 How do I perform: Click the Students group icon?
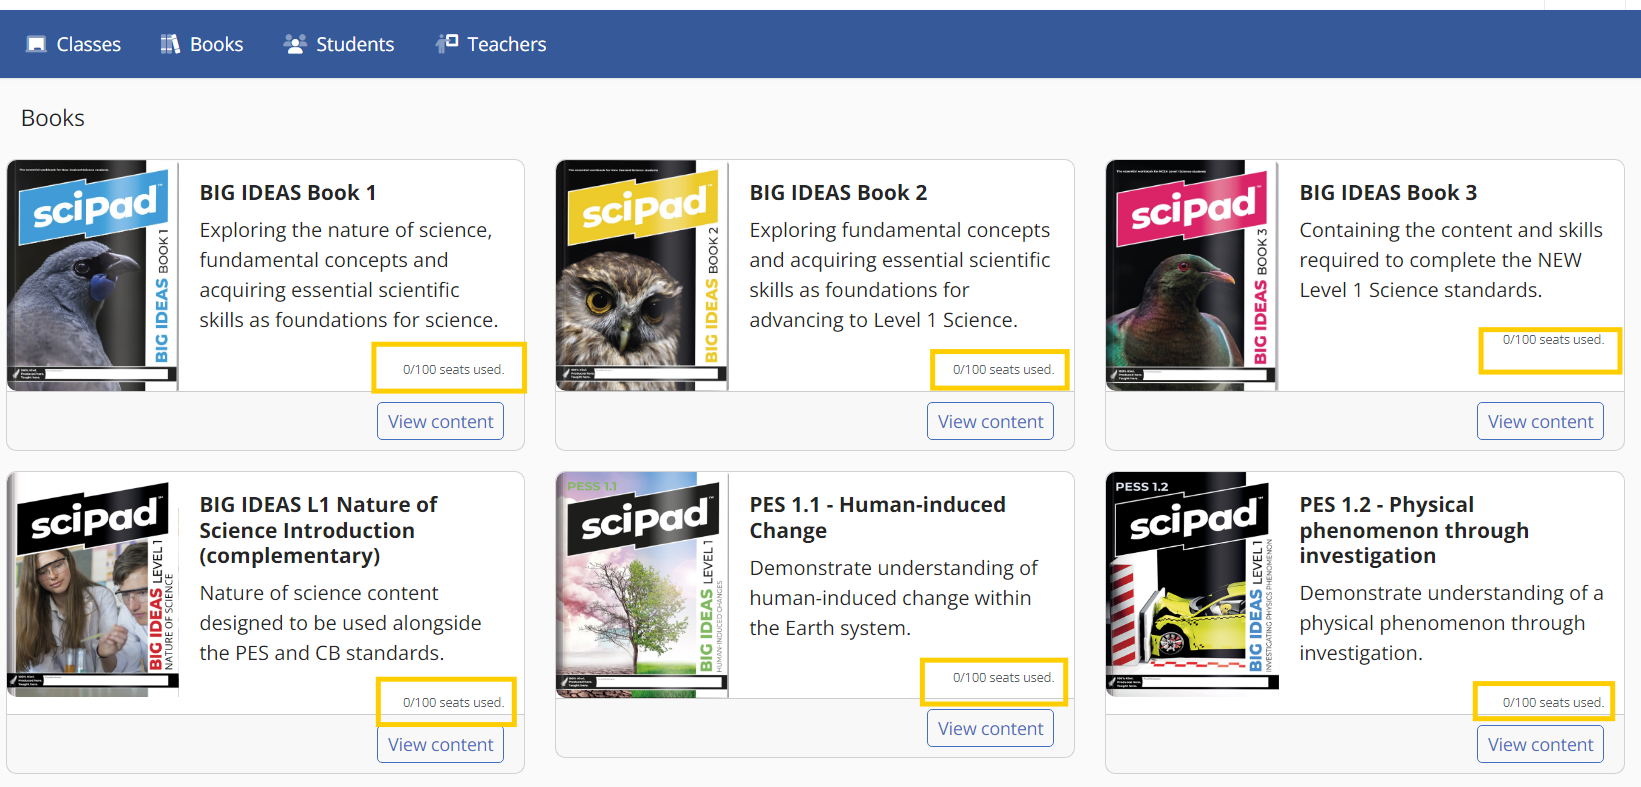point(294,44)
